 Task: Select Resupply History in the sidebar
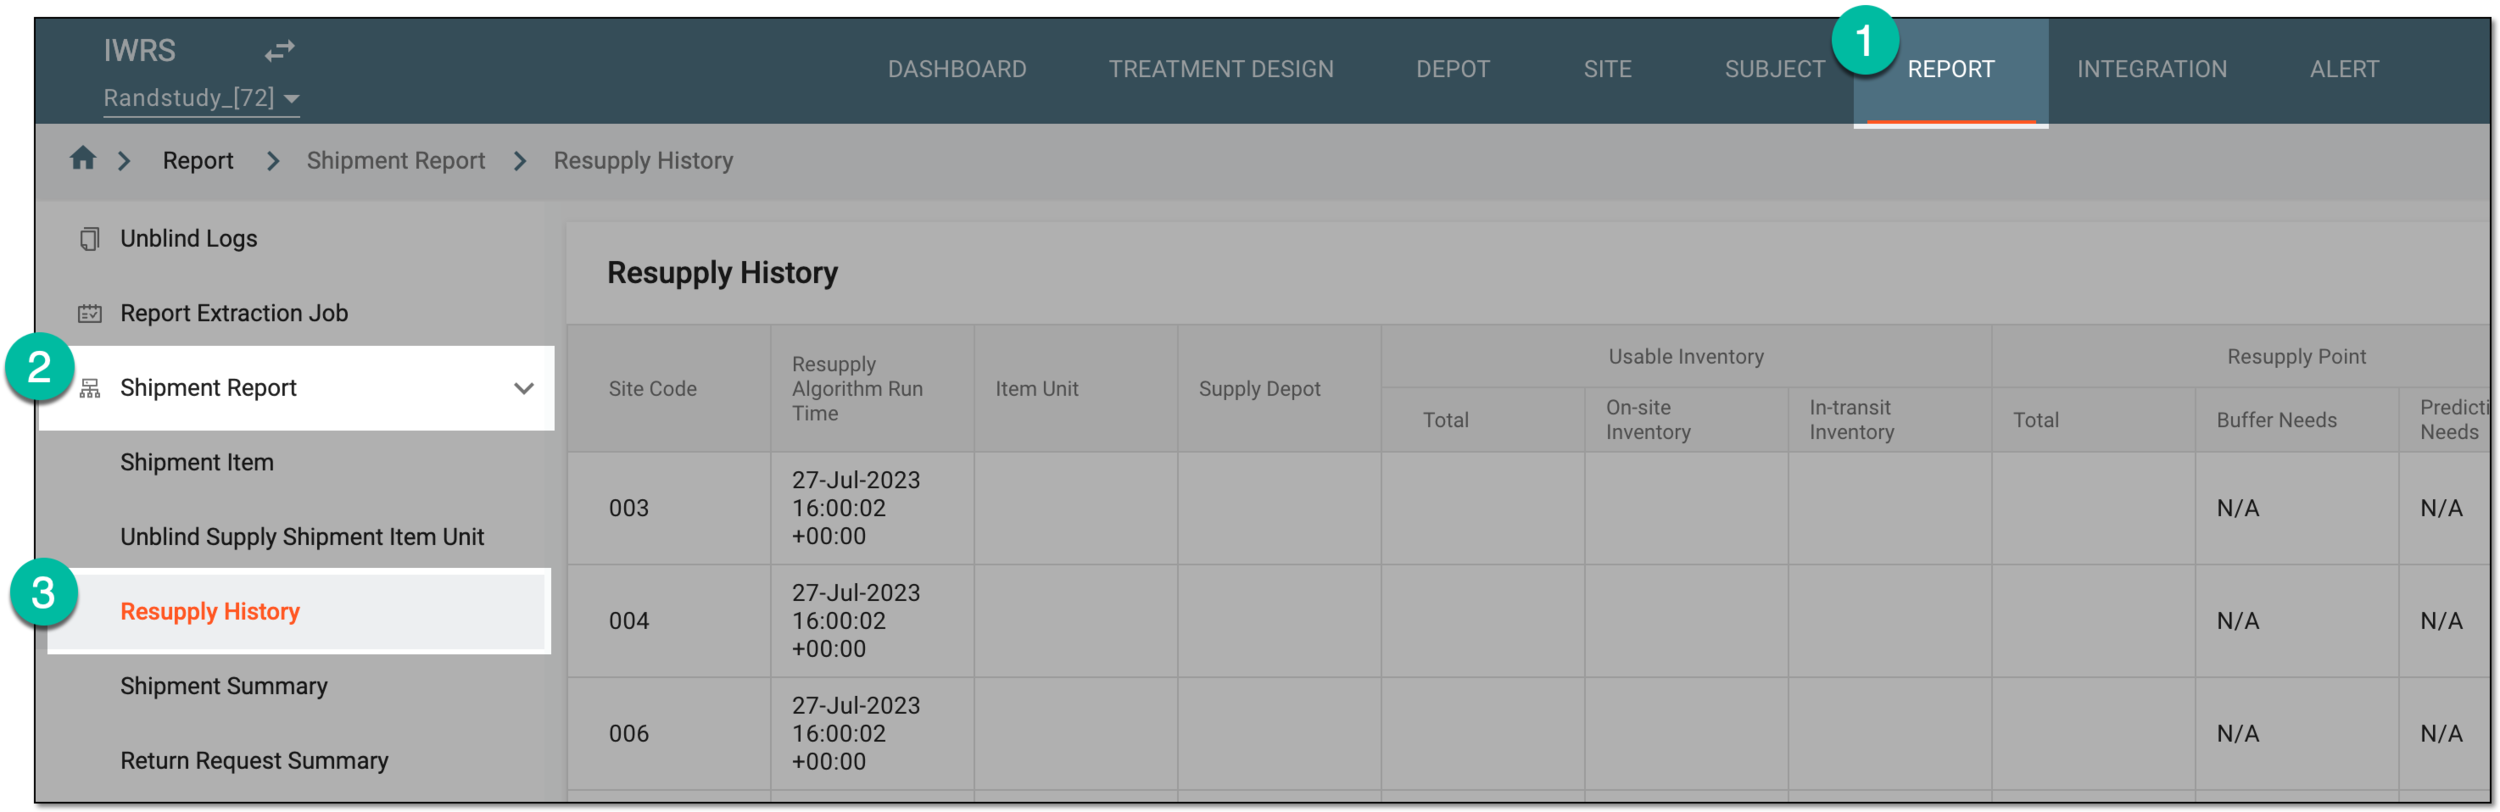[x=299, y=611]
